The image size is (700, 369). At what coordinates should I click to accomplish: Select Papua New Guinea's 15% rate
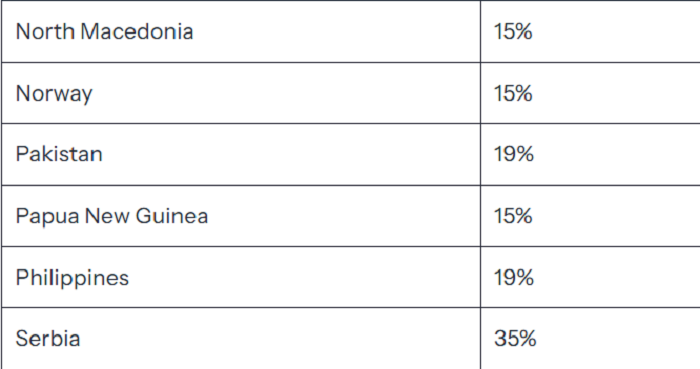coord(513,216)
